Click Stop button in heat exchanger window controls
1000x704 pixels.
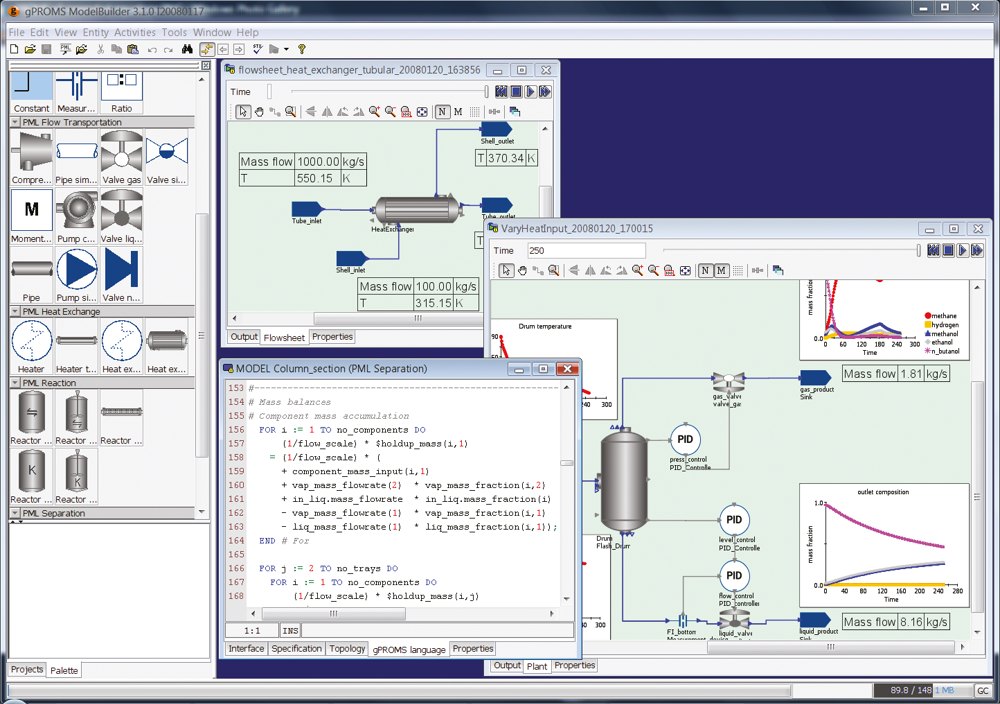point(516,92)
